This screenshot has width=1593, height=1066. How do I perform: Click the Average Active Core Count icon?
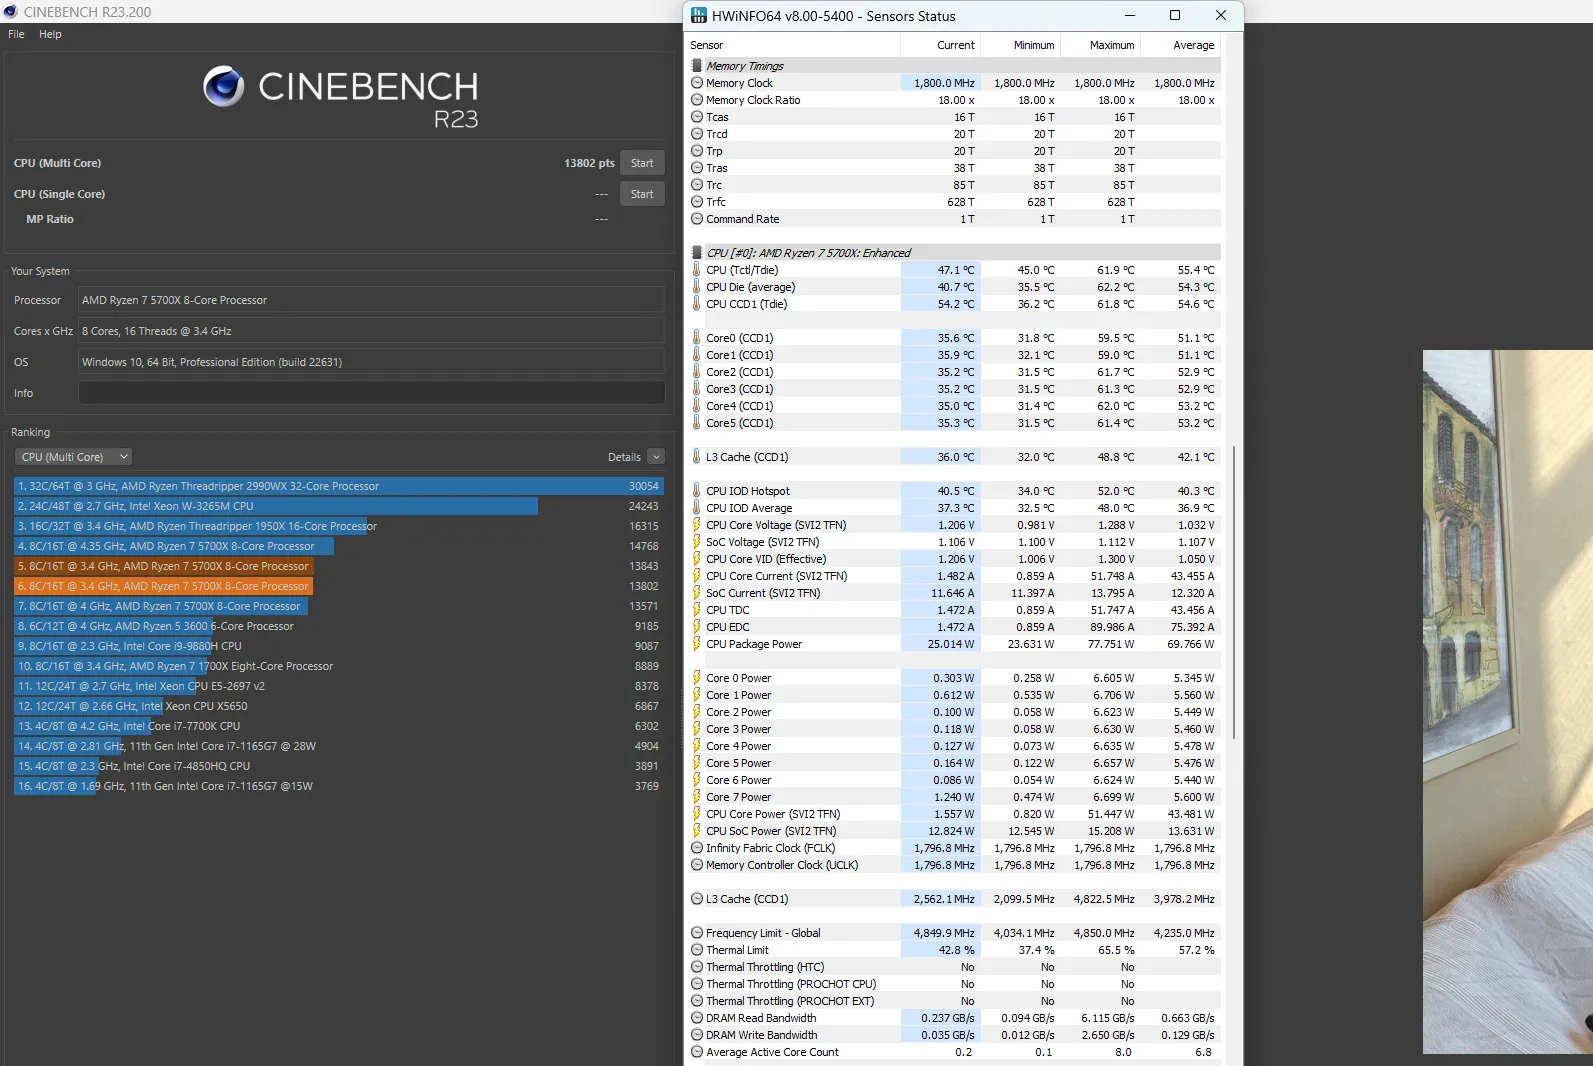[697, 1052]
